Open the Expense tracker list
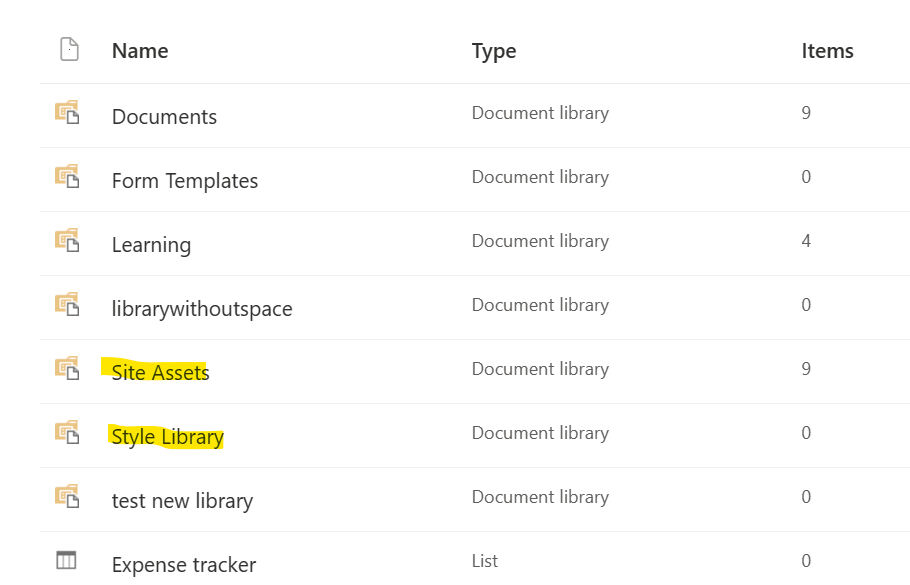Viewport: 910px width, 585px height. coord(184,564)
